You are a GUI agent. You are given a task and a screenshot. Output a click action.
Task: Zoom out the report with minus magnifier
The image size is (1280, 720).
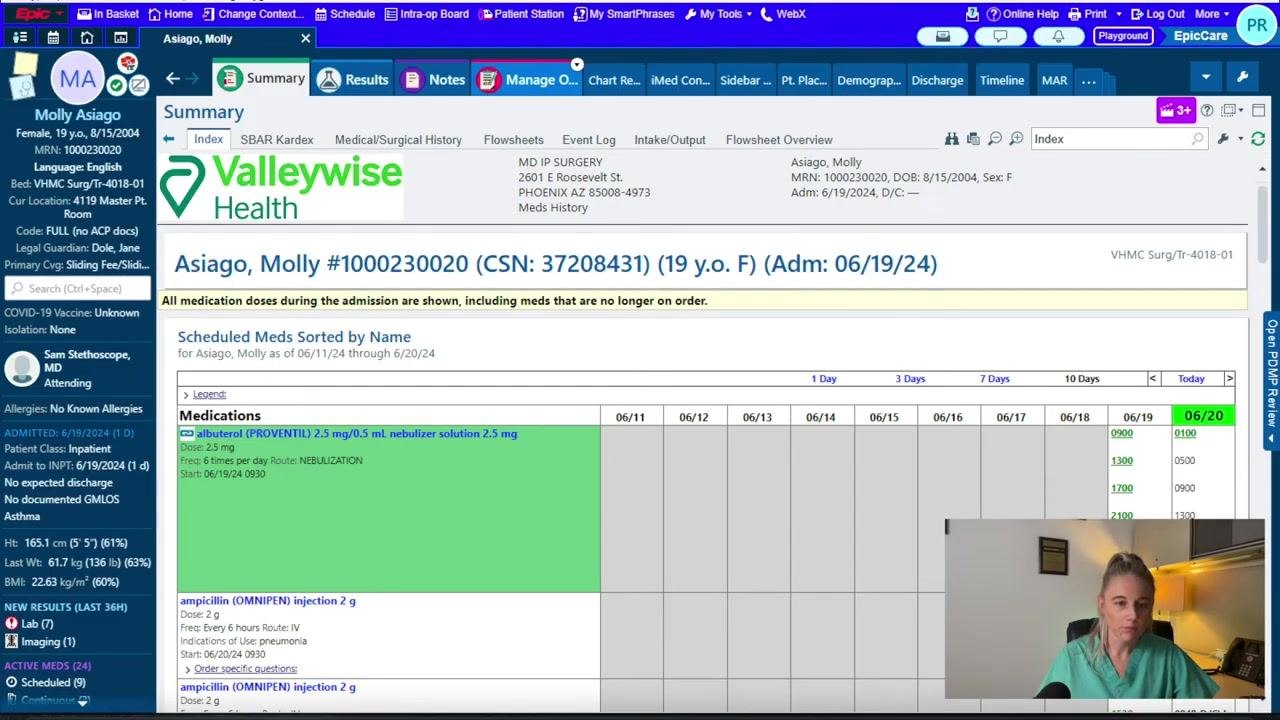(x=995, y=139)
